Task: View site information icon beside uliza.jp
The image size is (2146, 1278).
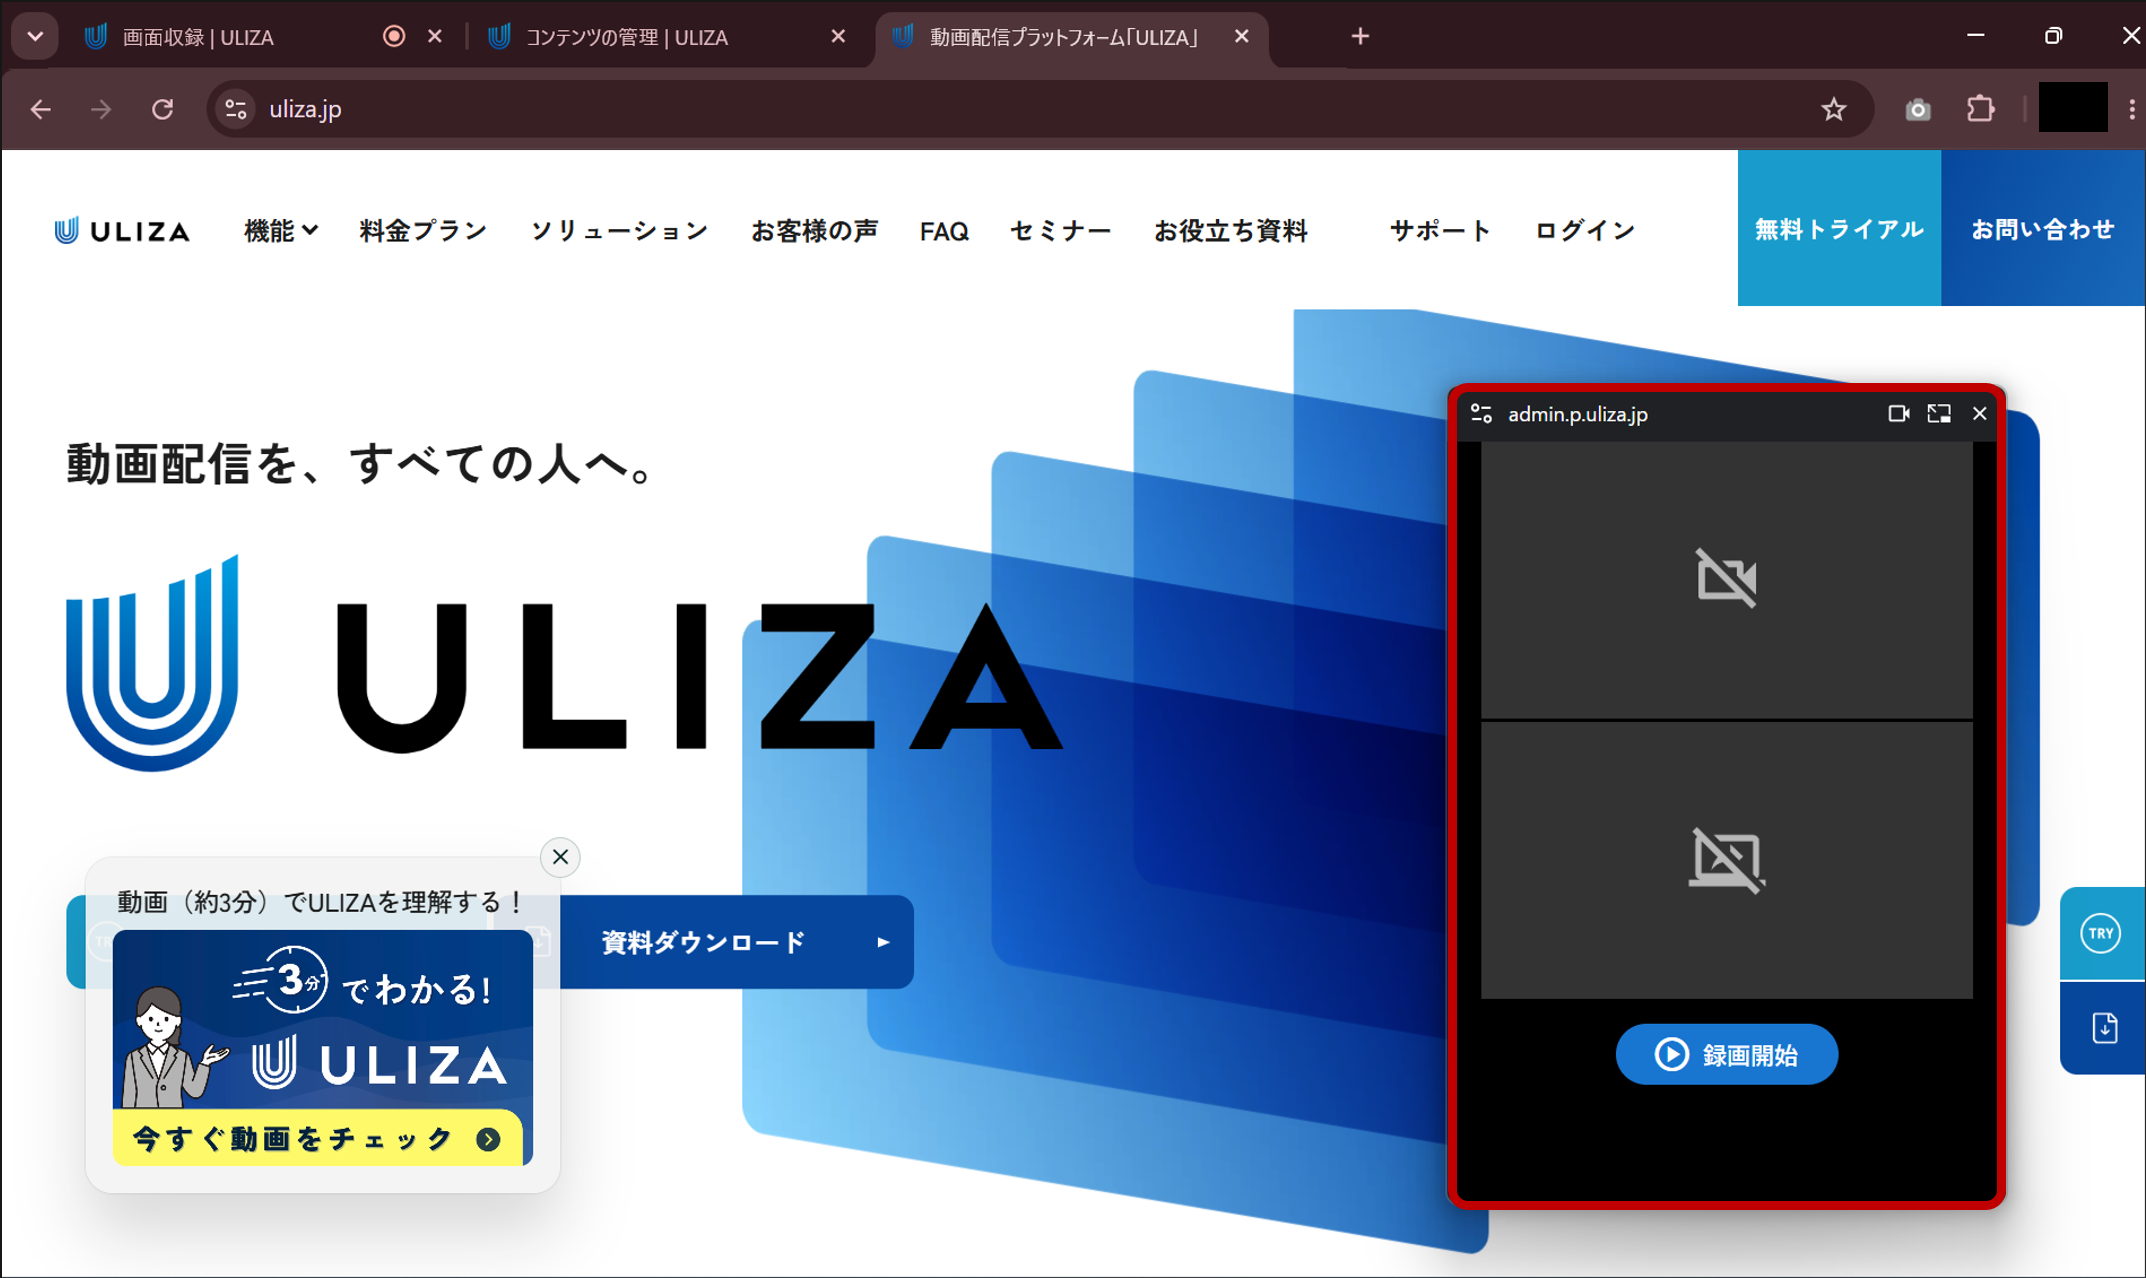Action: [x=236, y=109]
